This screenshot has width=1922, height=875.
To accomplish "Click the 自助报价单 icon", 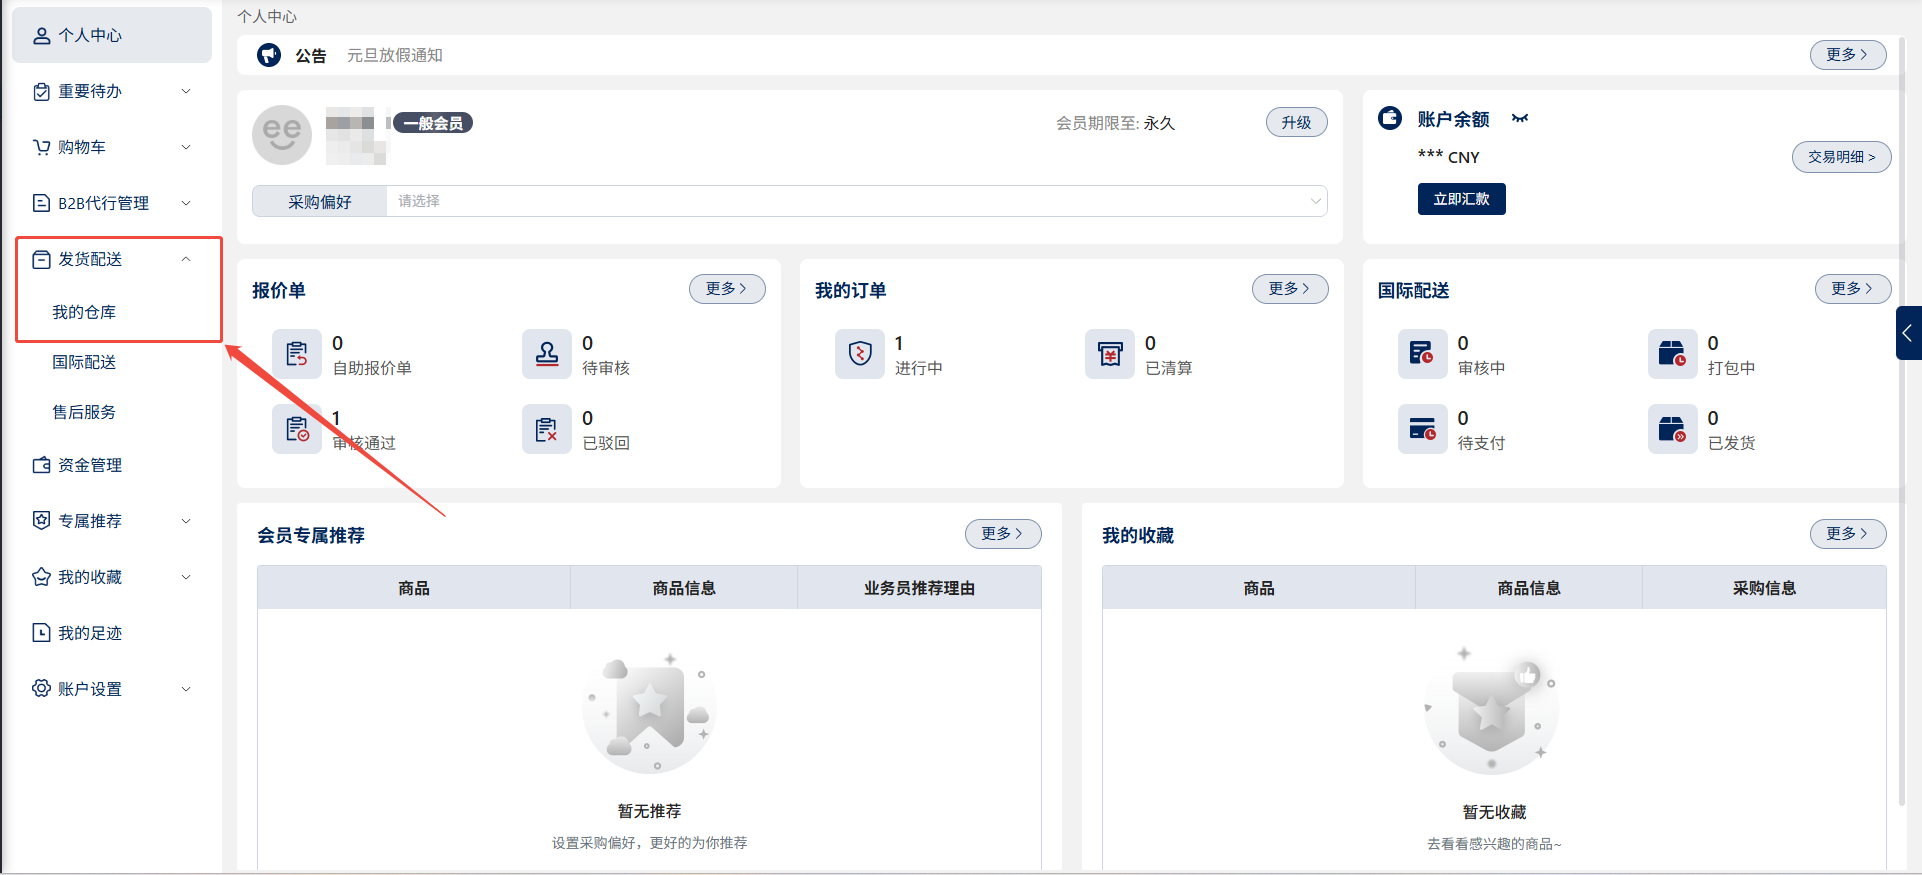I will point(297,354).
